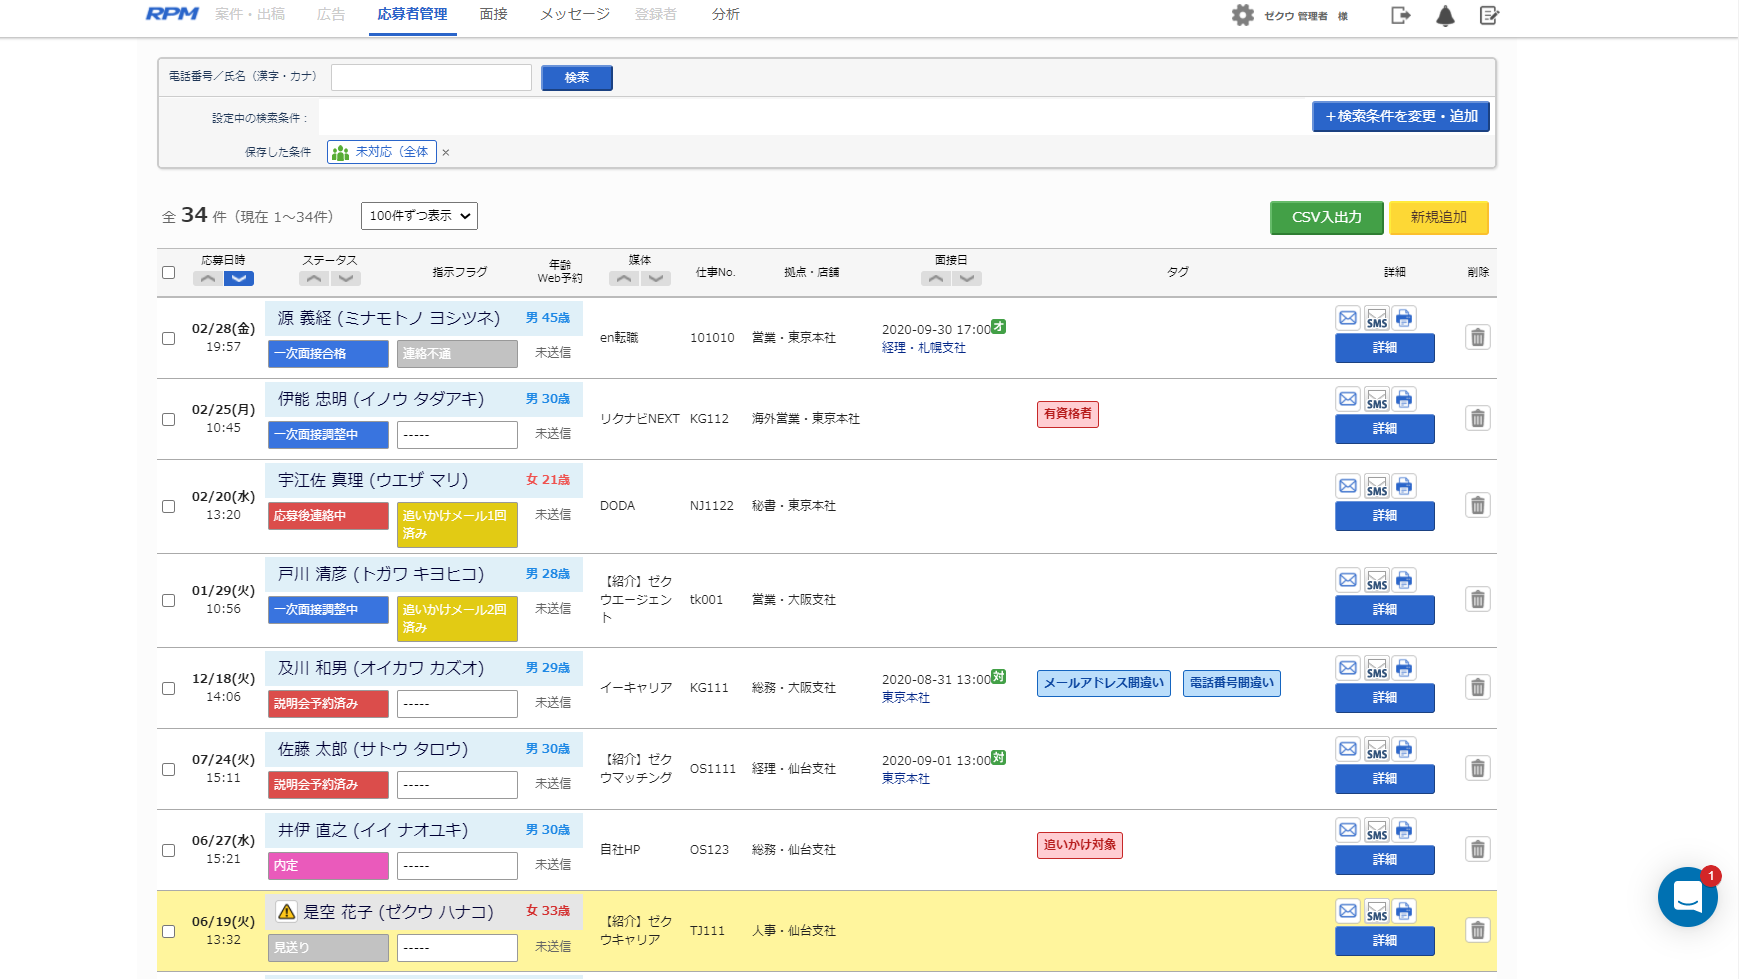Open the instruction flag dropdown for 伊能 忠明
Screen dimensions: 1739x979
pyautogui.click(x=457, y=435)
